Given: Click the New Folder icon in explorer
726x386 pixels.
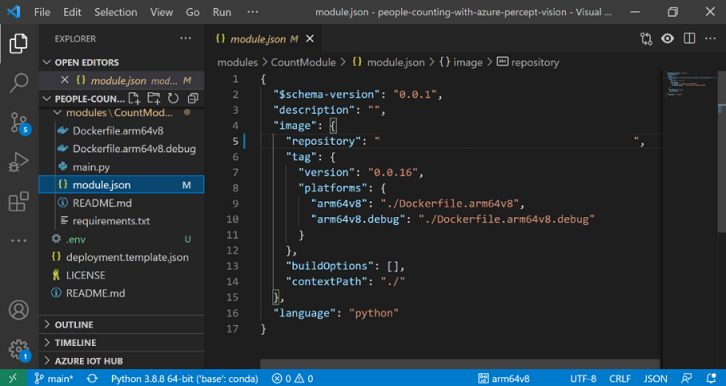Looking at the screenshot, I should pos(154,98).
